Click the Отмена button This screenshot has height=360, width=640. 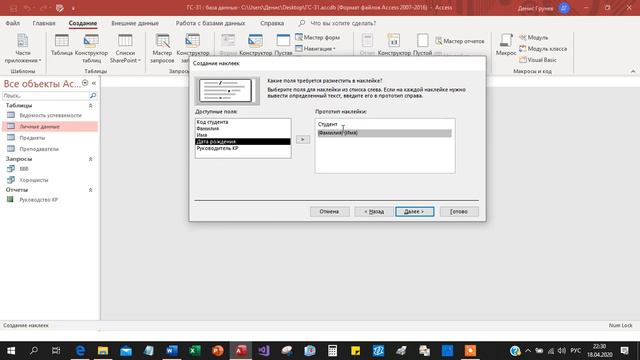coord(329,211)
